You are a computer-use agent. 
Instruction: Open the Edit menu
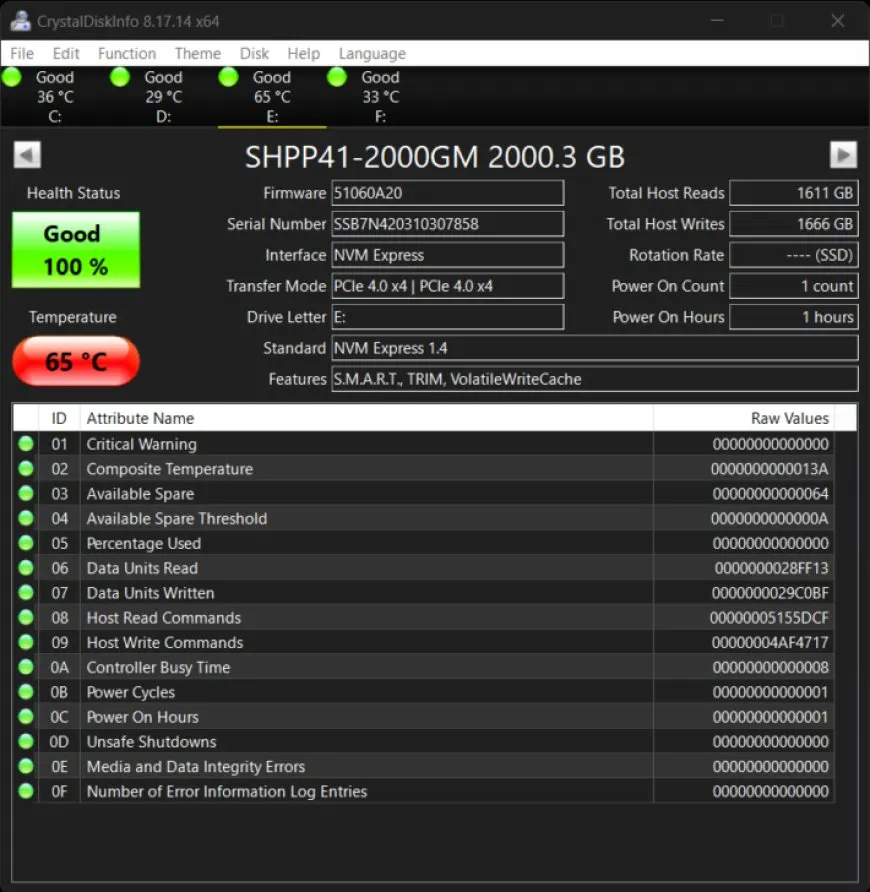(x=66, y=53)
